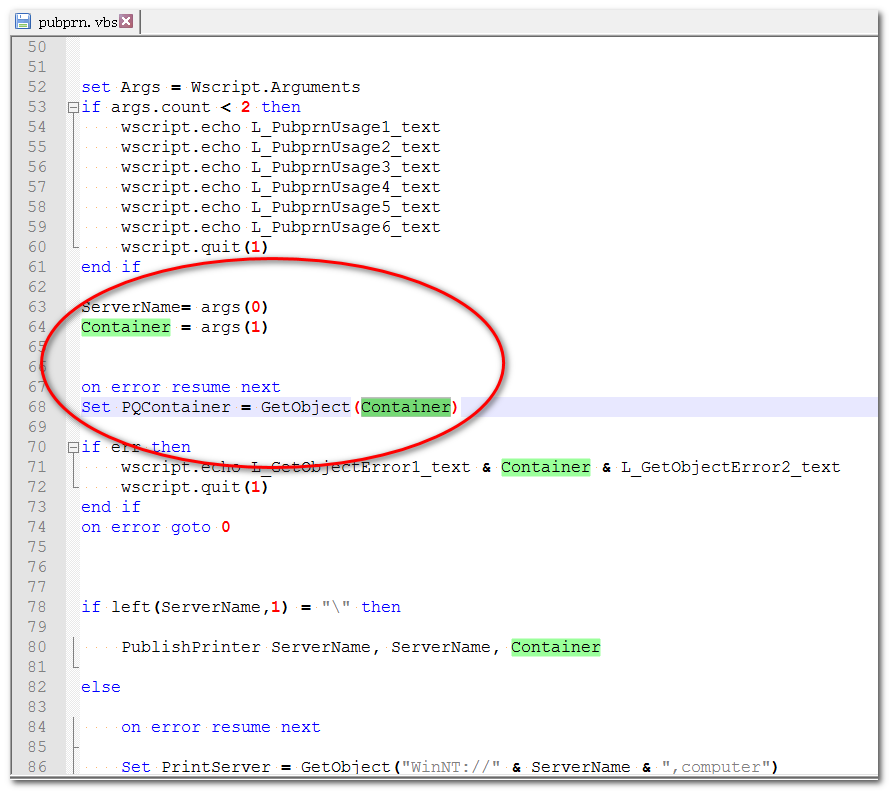Click the ",computer" string on line 86

pos(716,767)
